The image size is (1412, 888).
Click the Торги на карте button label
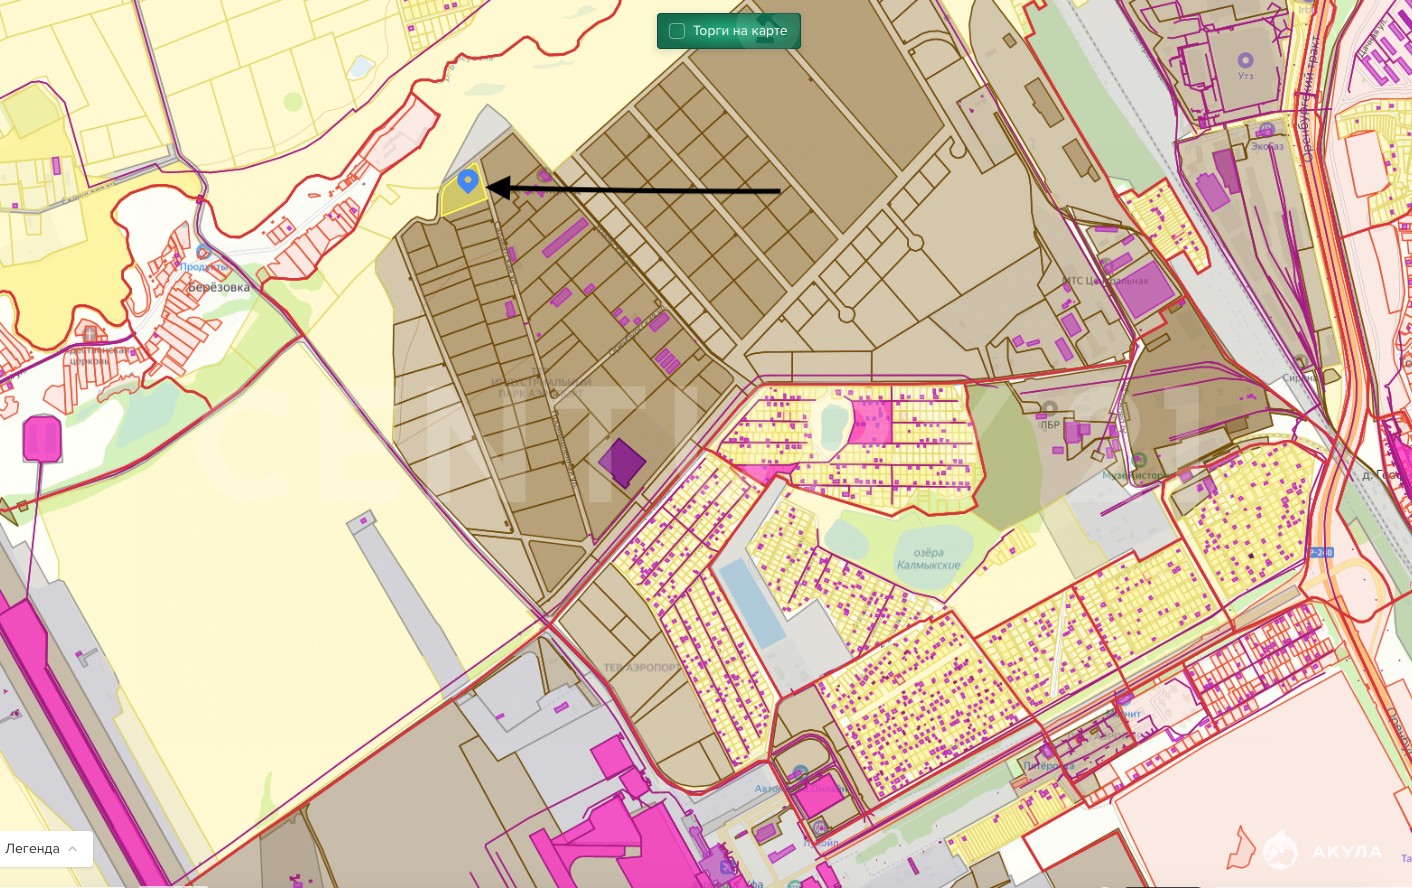[x=740, y=31]
